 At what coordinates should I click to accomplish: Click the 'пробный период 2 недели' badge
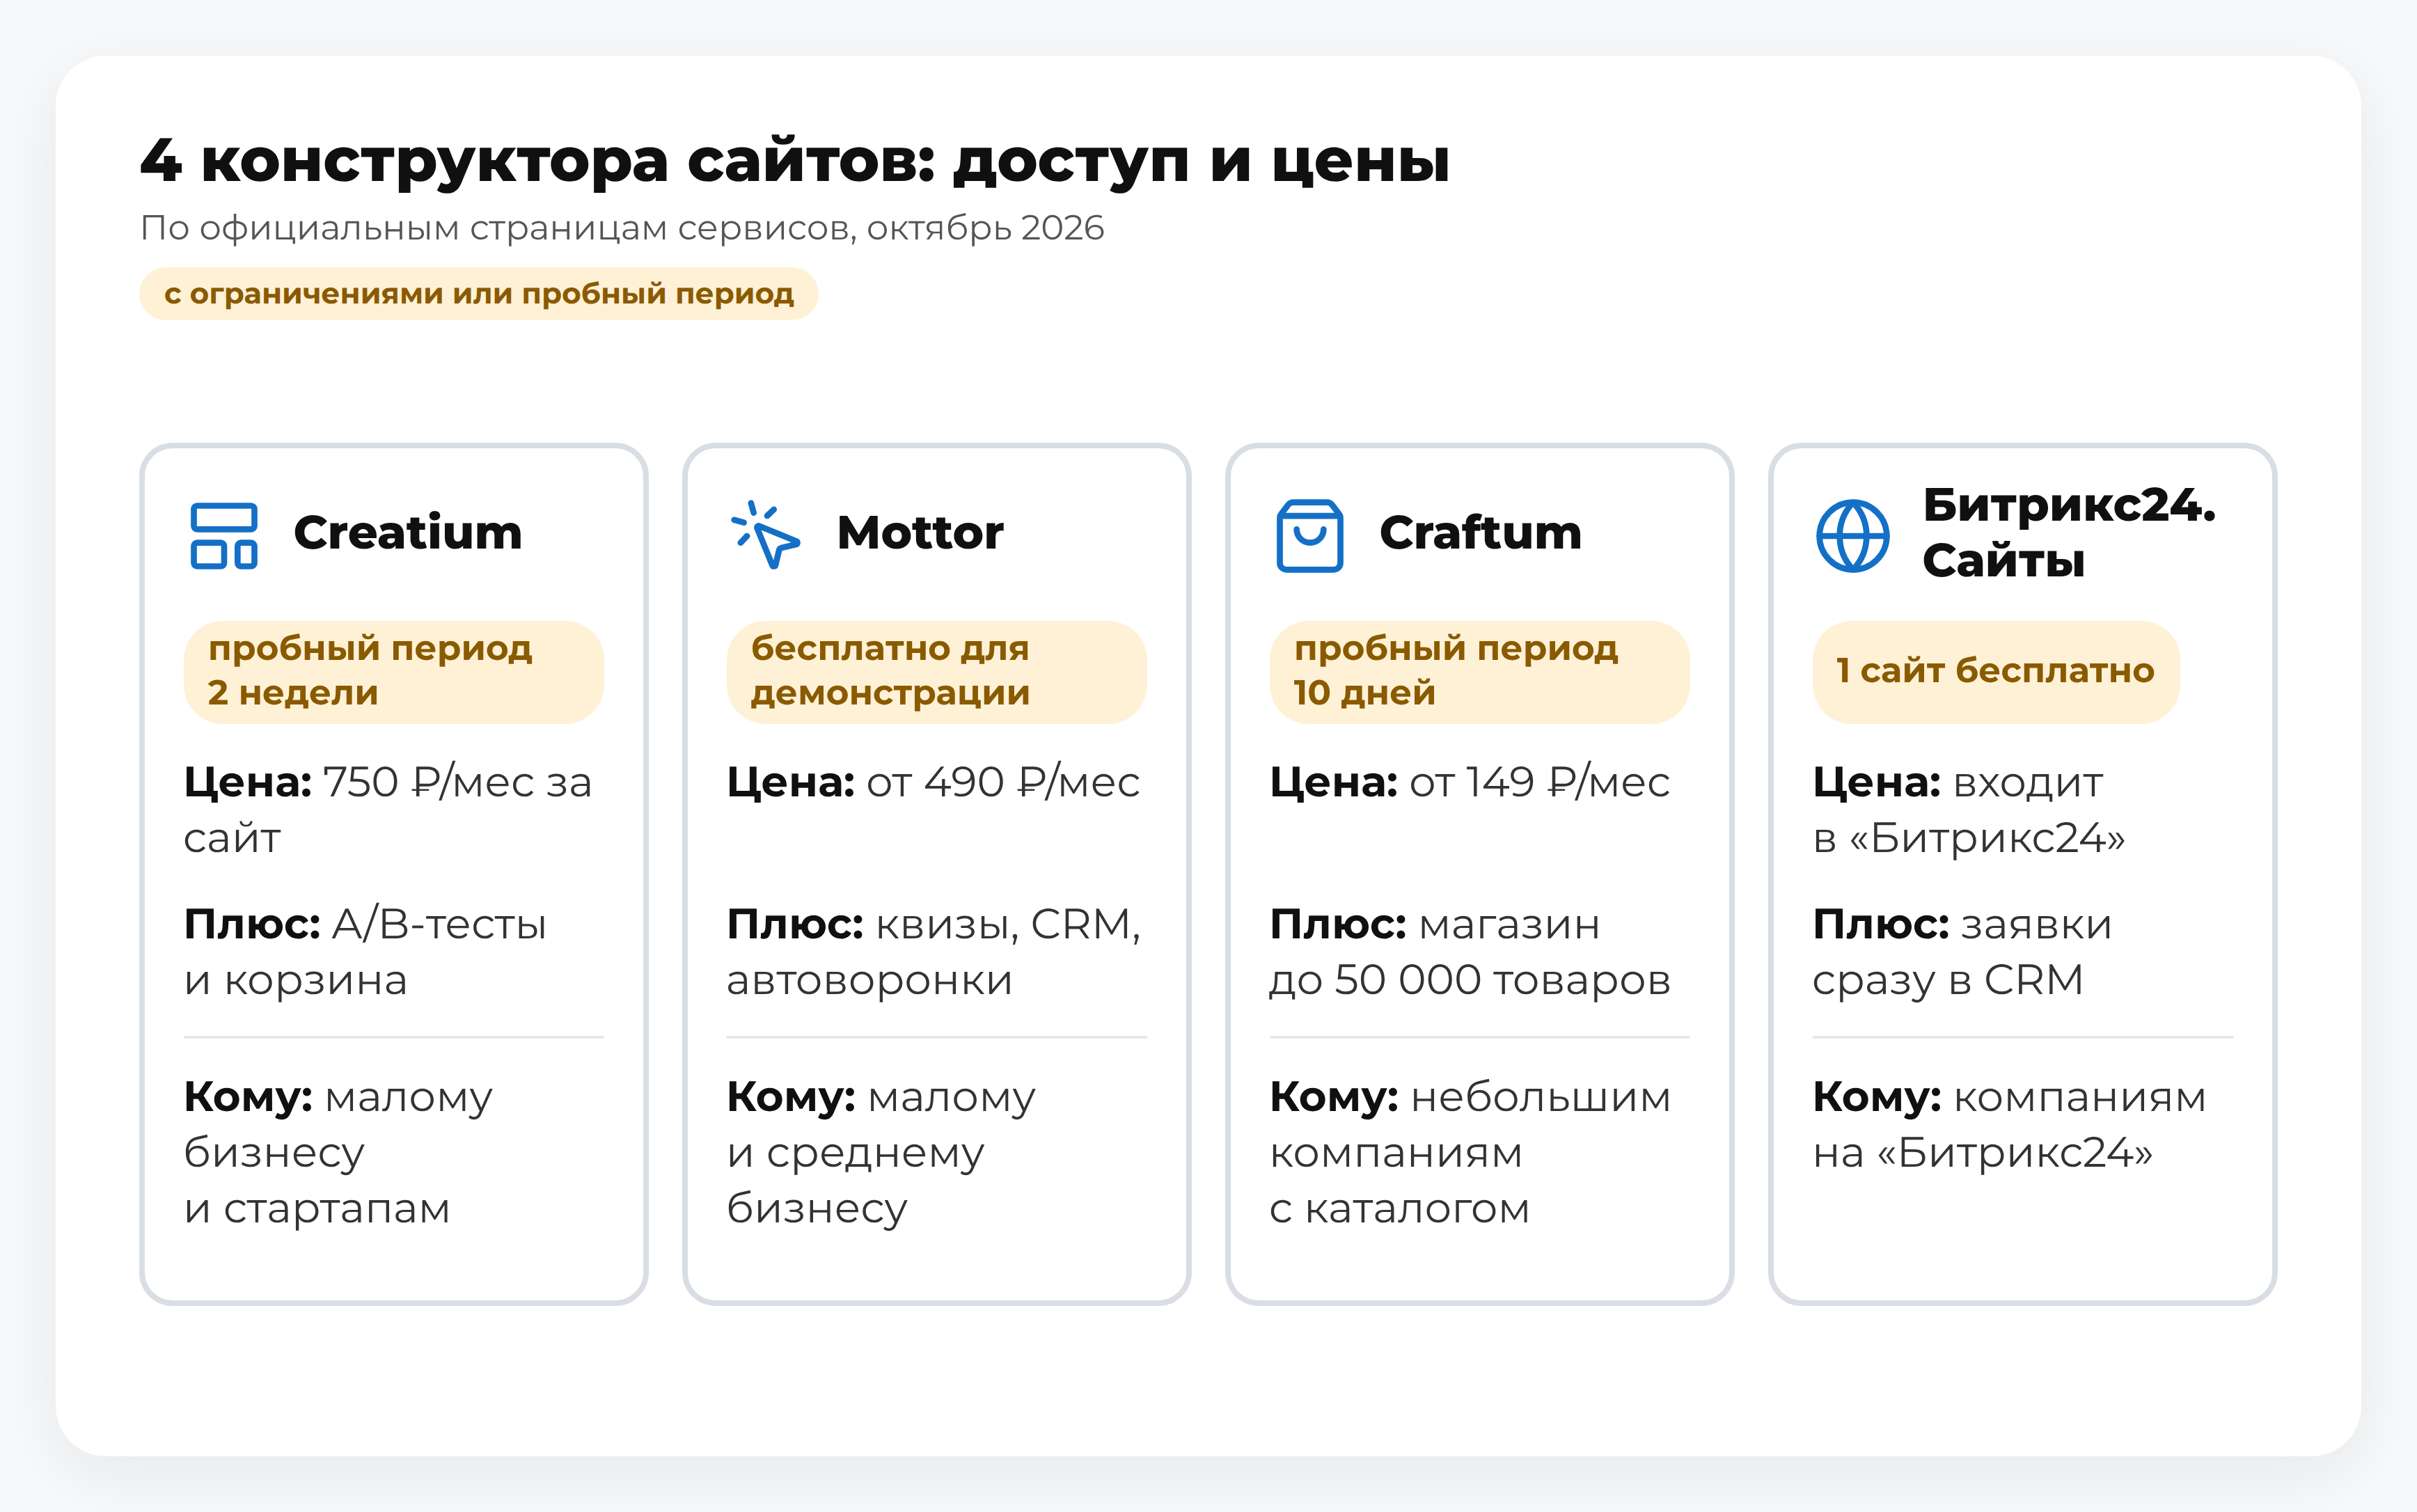click(x=394, y=672)
